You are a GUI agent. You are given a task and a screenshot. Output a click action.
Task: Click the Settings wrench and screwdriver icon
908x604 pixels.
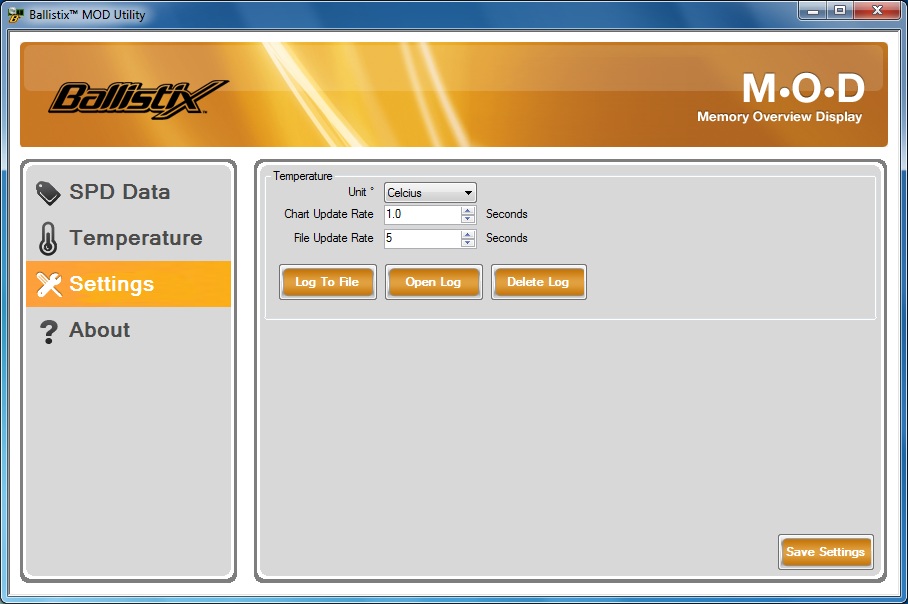(49, 284)
